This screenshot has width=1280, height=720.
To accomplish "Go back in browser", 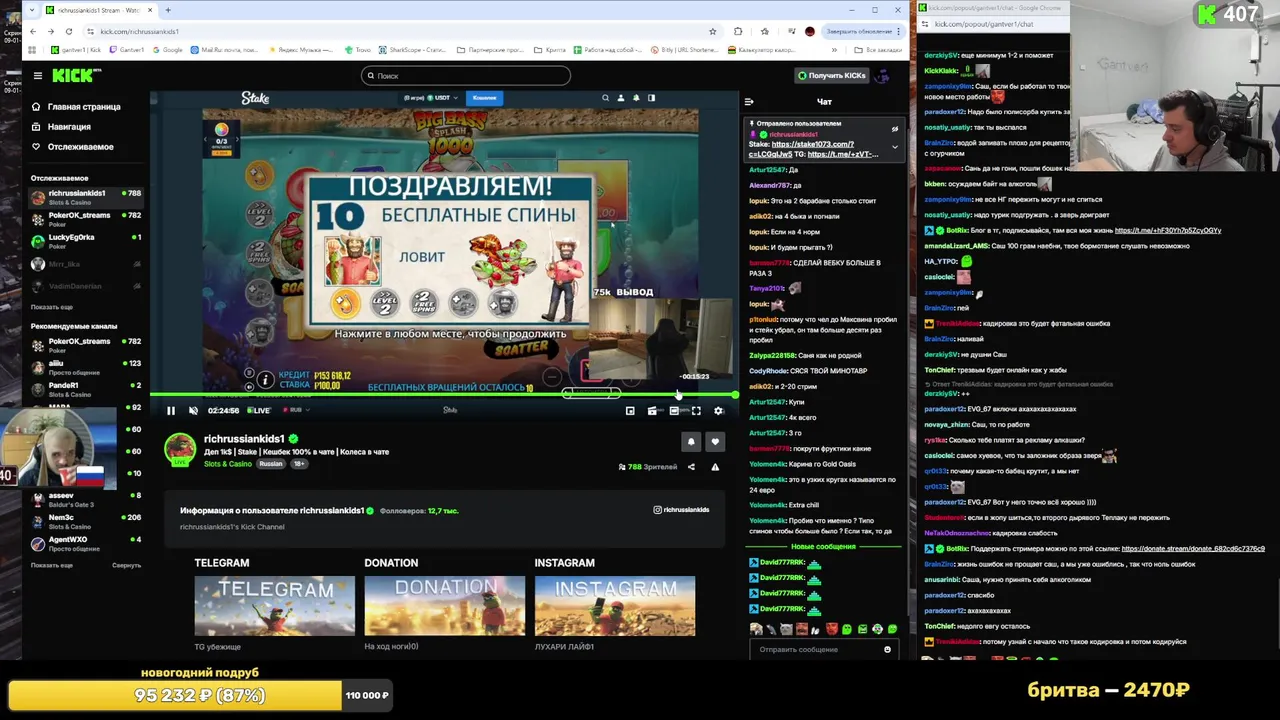I will [33, 31].
